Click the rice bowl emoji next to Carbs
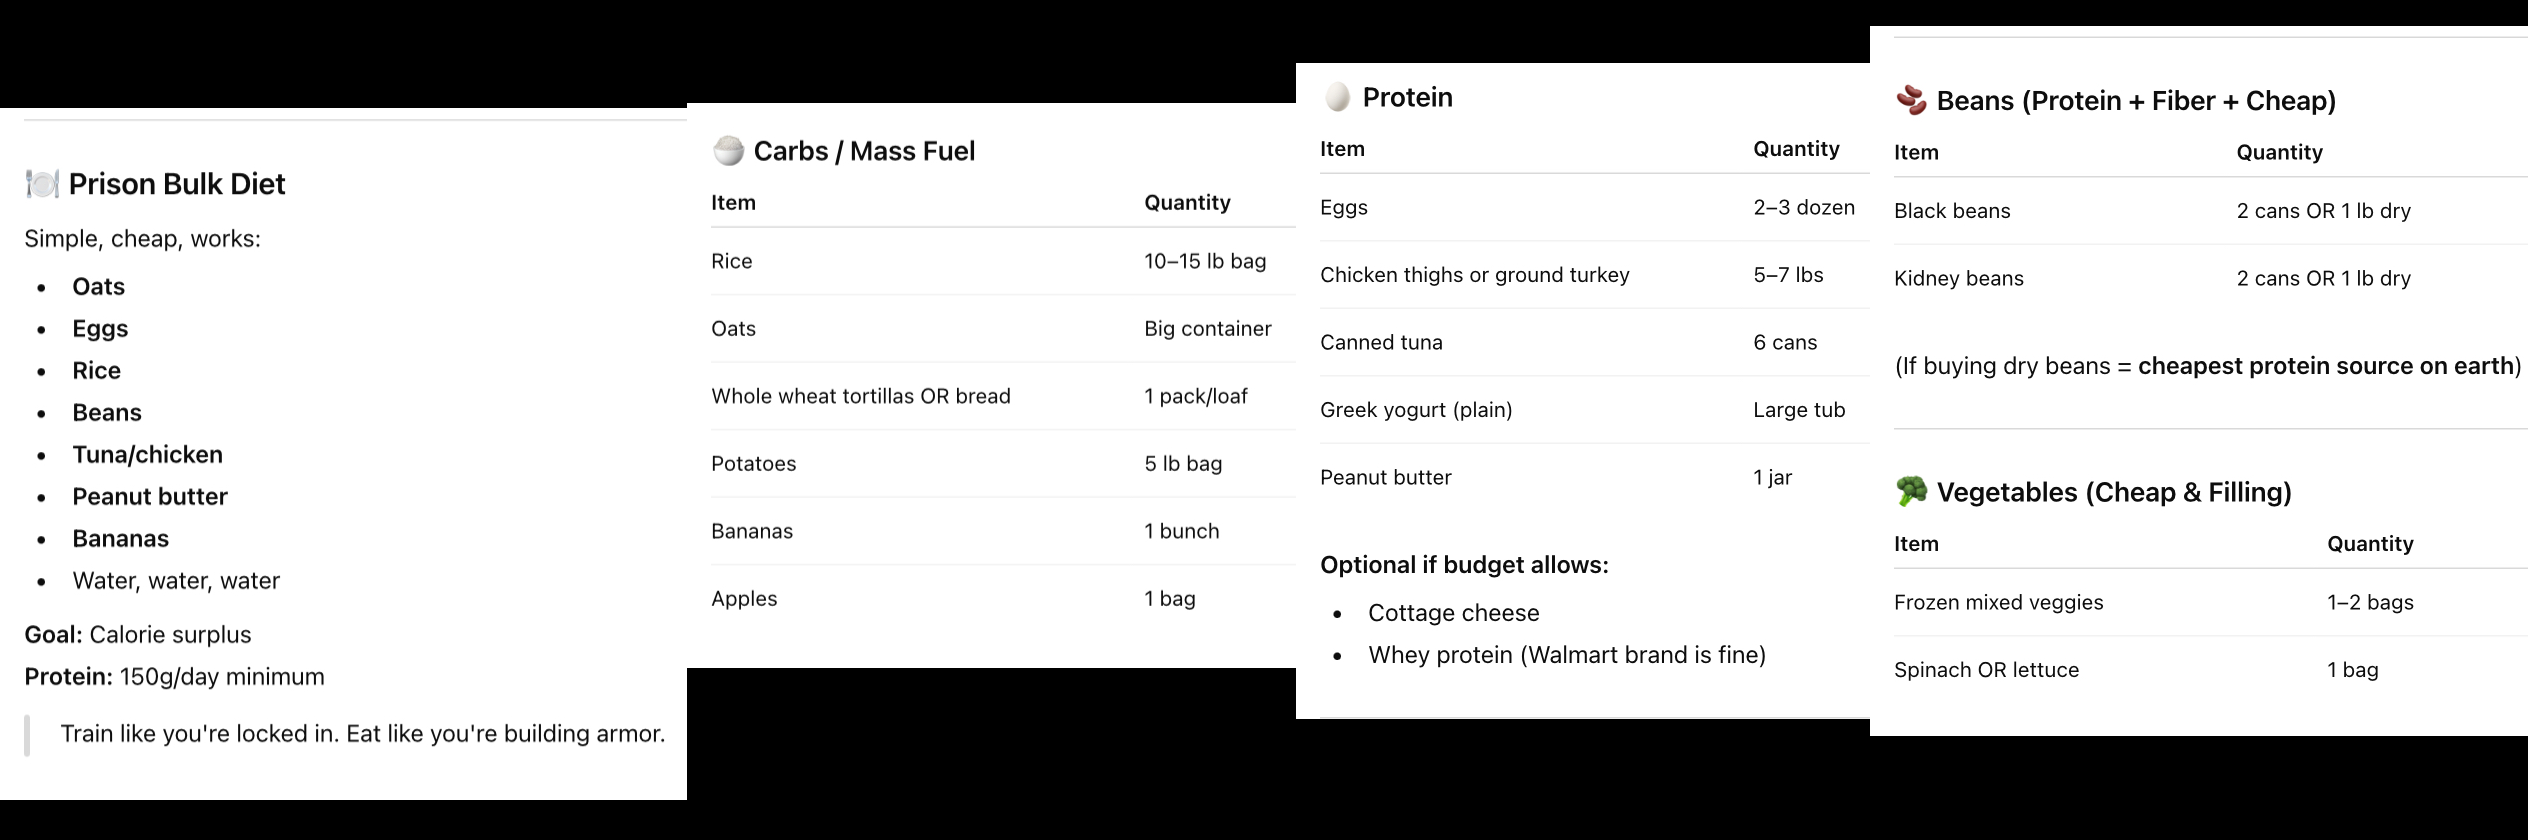The image size is (2528, 840). coord(728,151)
